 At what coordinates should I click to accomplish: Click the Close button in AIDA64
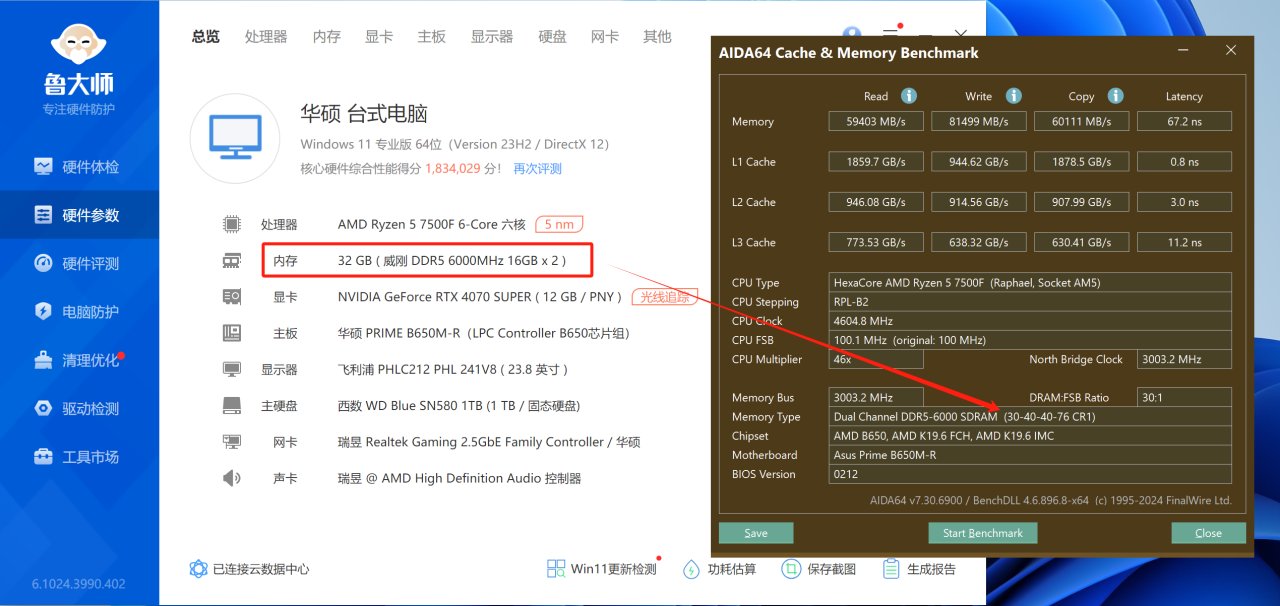tap(1208, 533)
